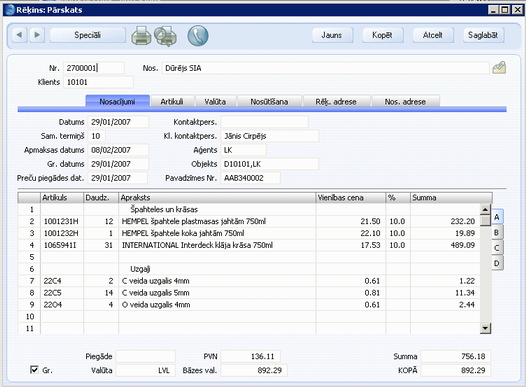Click the Jauns button
This screenshot has width=526, height=387.
(x=332, y=35)
